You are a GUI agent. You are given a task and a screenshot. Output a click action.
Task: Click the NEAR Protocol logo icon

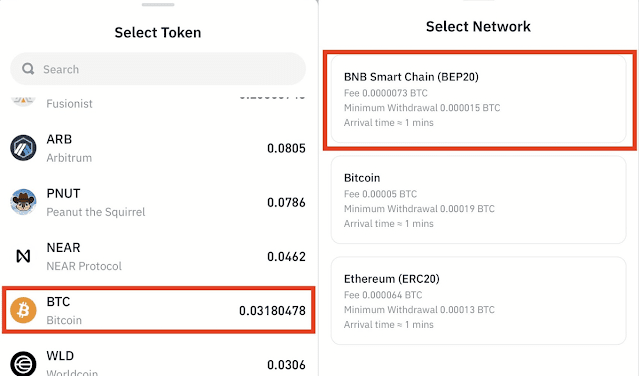23,256
